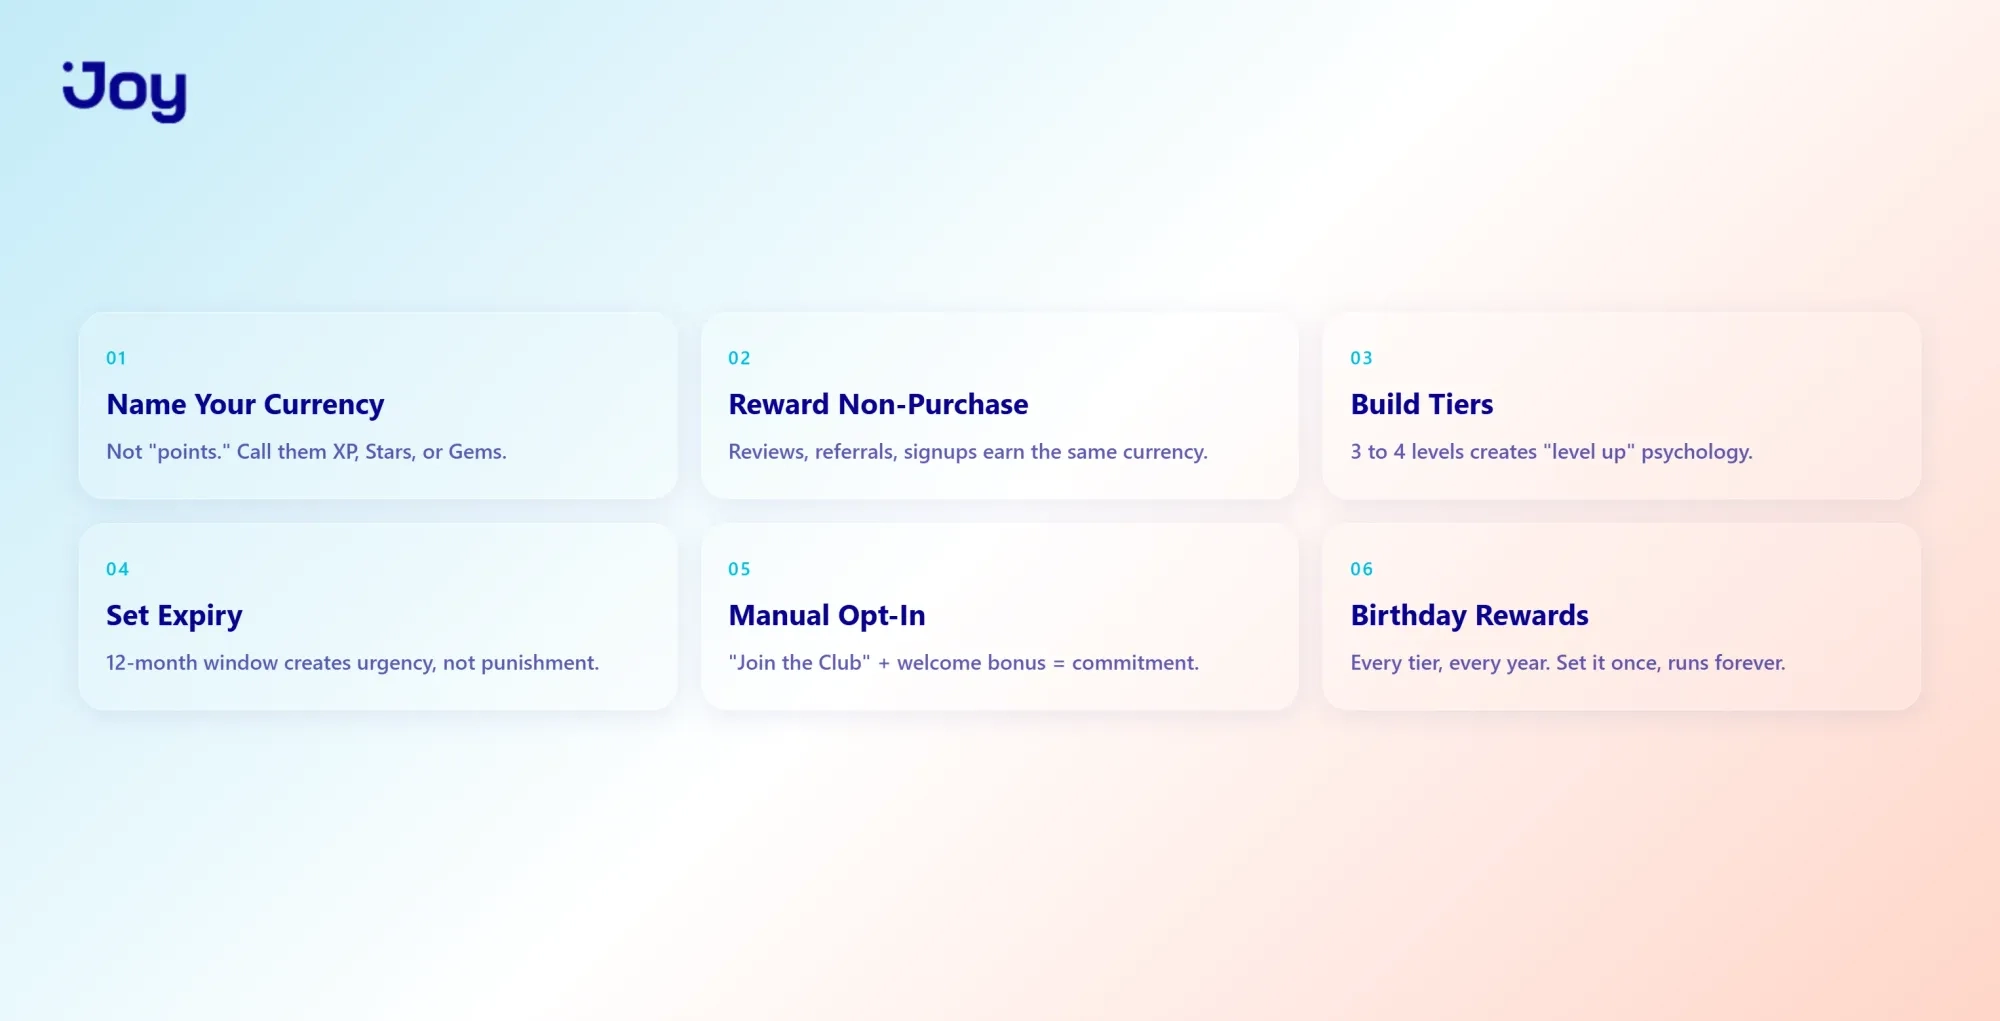The height and width of the screenshot is (1021, 2000).
Task: Click the 01 step number
Action: (116, 358)
